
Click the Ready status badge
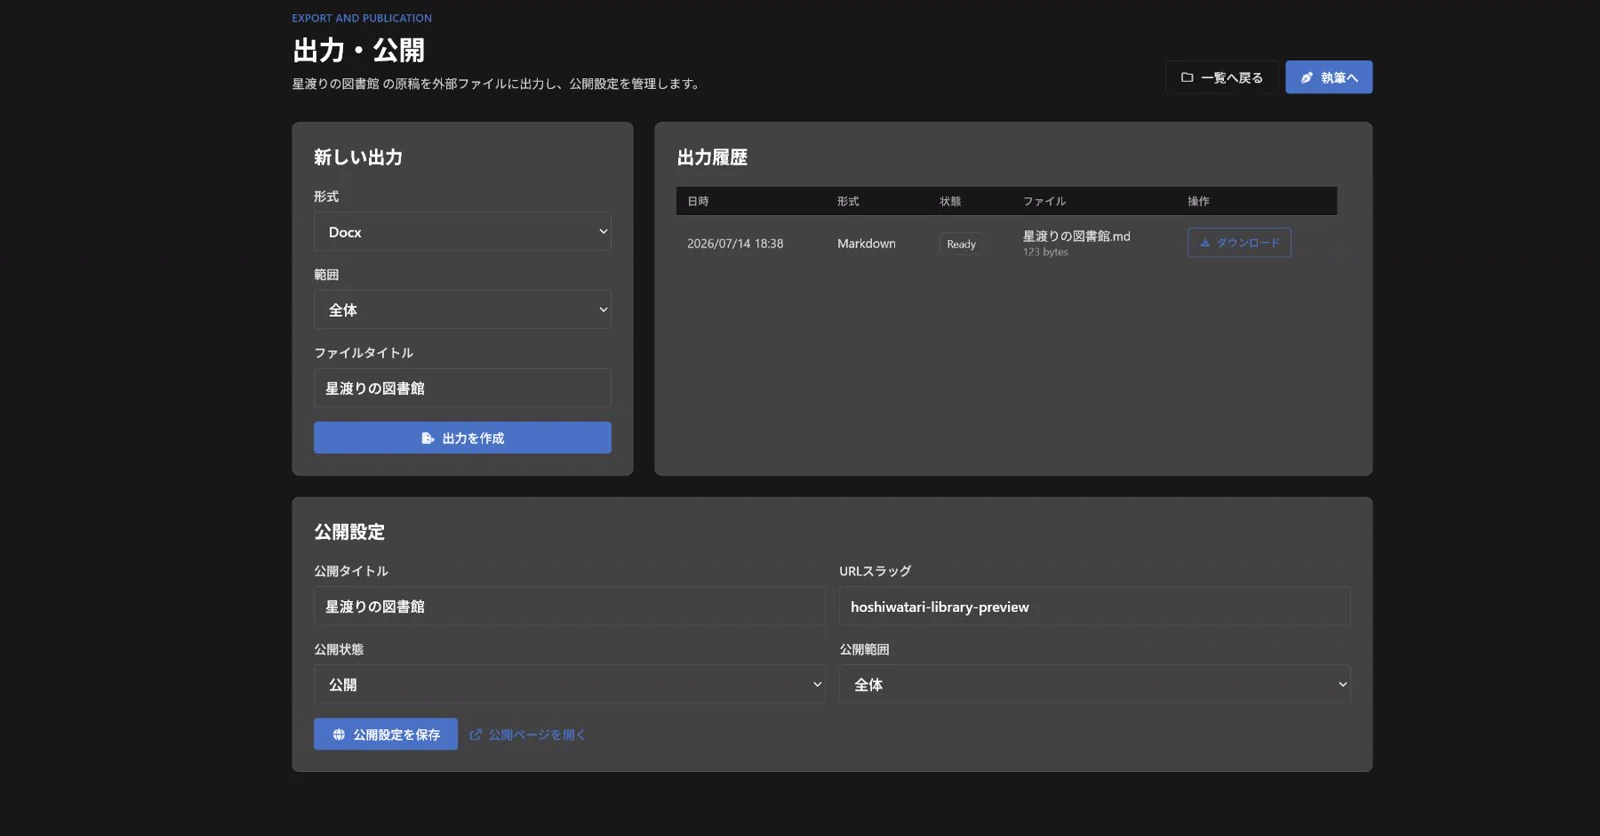961,244
